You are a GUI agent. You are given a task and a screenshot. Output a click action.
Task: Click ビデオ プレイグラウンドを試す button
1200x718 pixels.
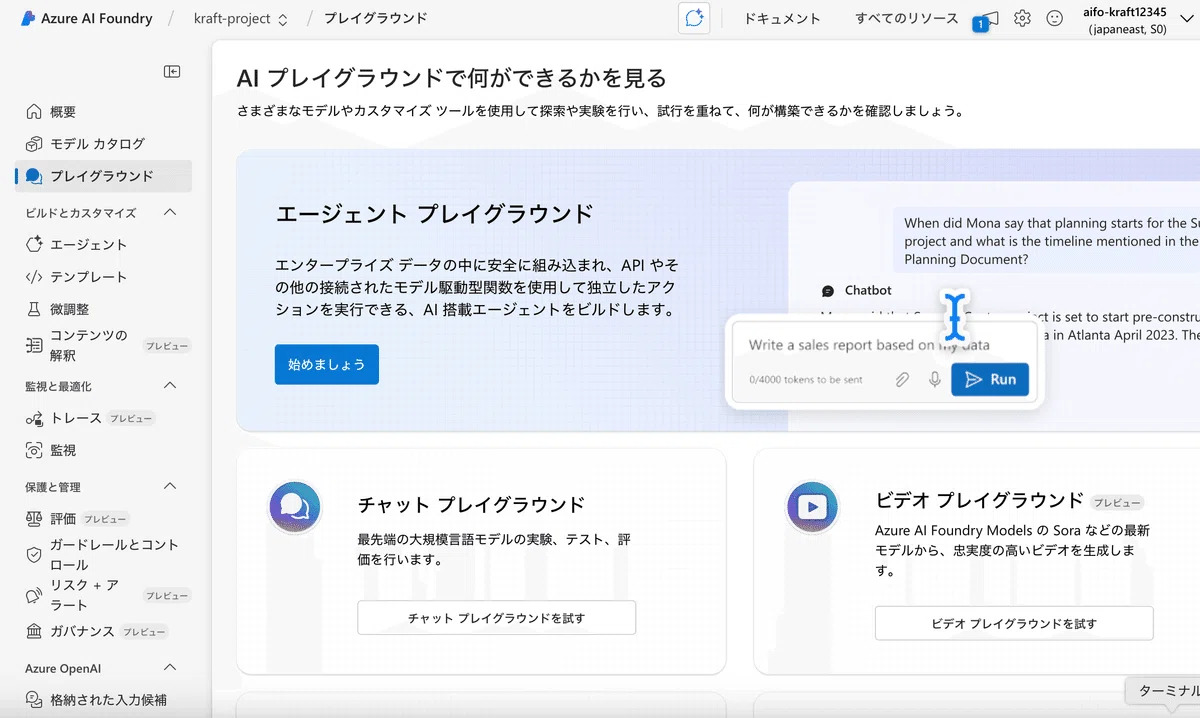1014,623
